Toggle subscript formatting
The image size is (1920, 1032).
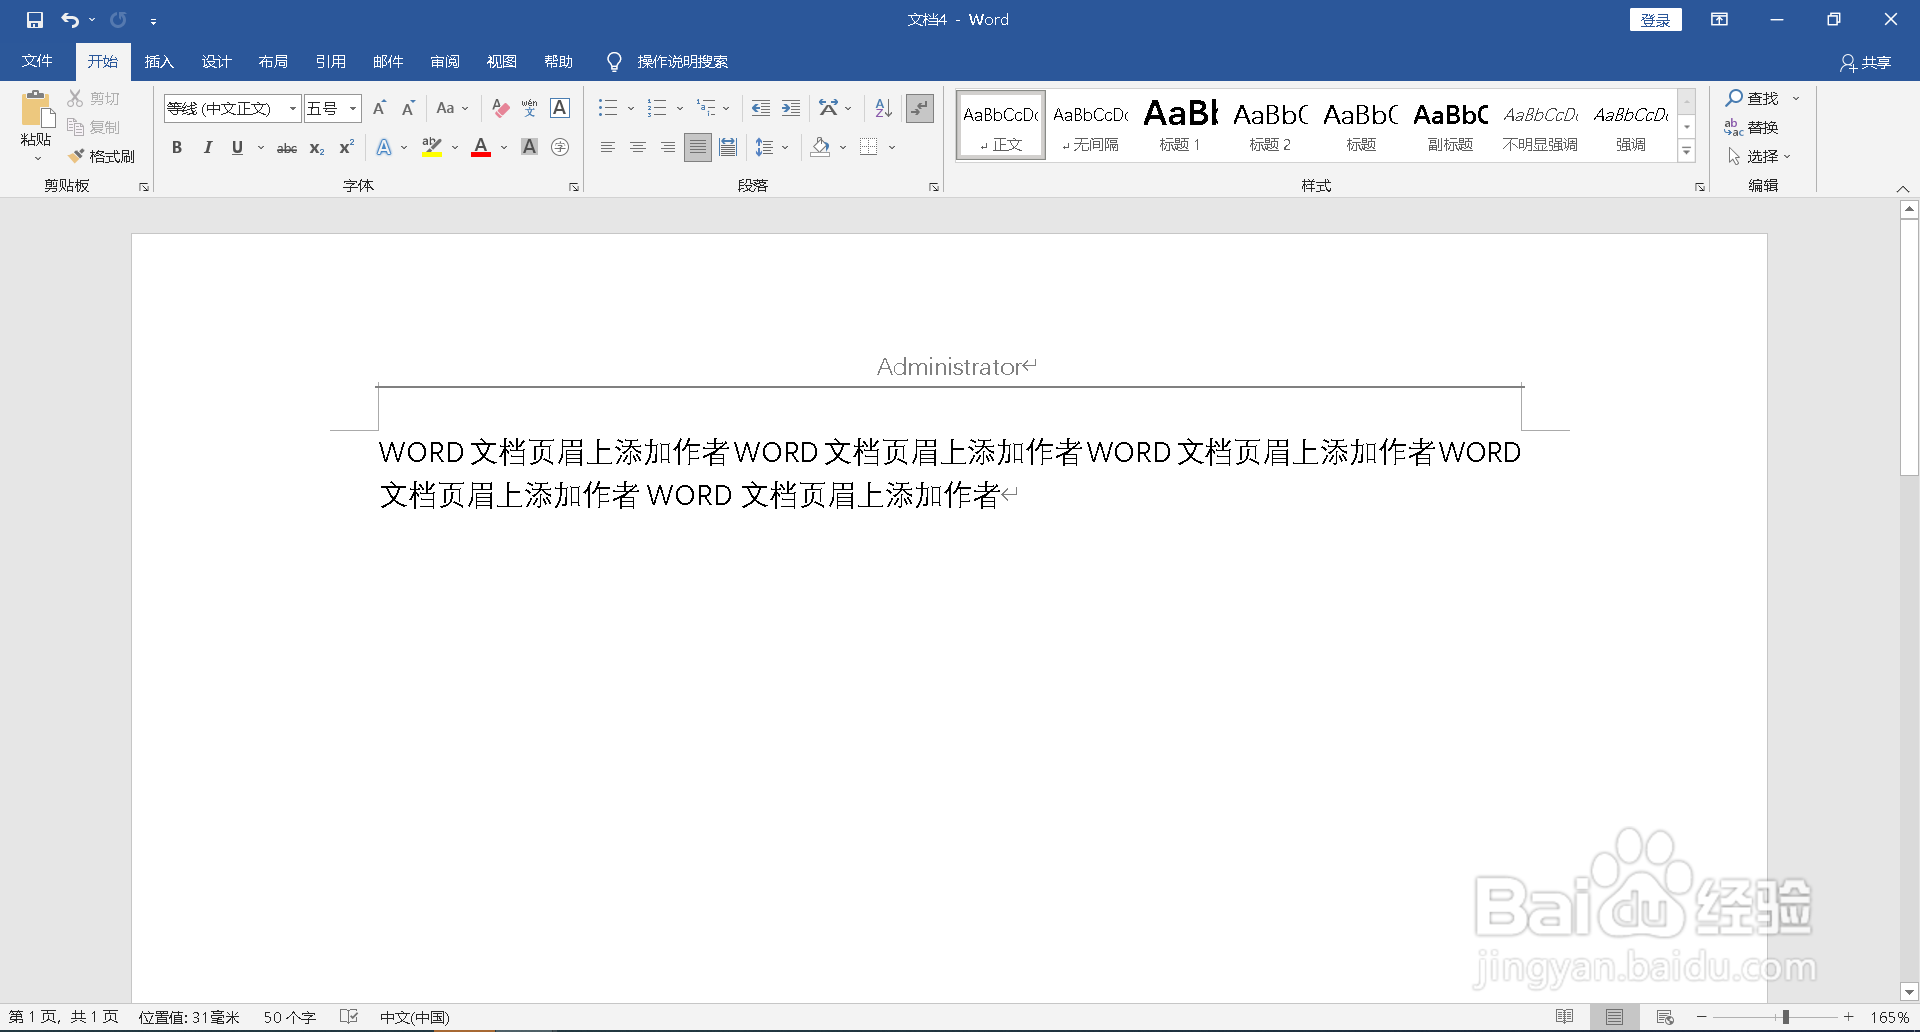[x=317, y=148]
